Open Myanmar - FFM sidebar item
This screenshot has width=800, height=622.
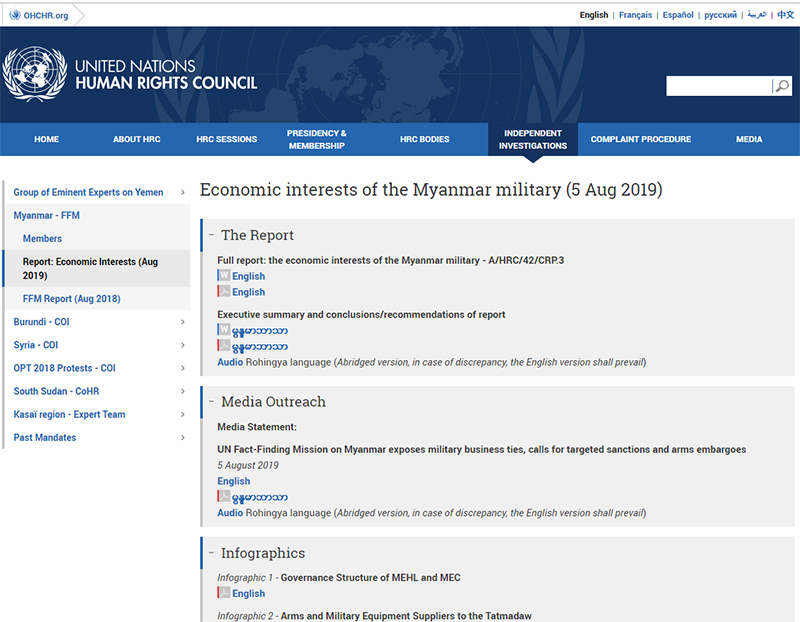pyautogui.click(x=46, y=215)
